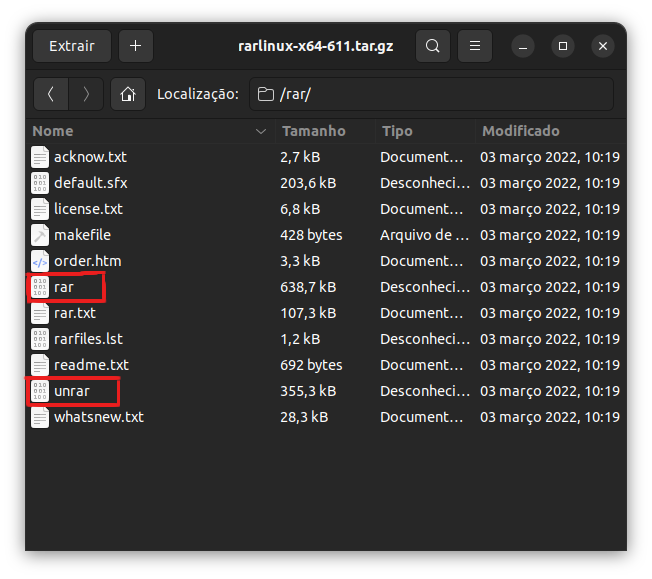Click the /rar/ location field
This screenshot has height=579, width=652.
(x=431, y=94)
